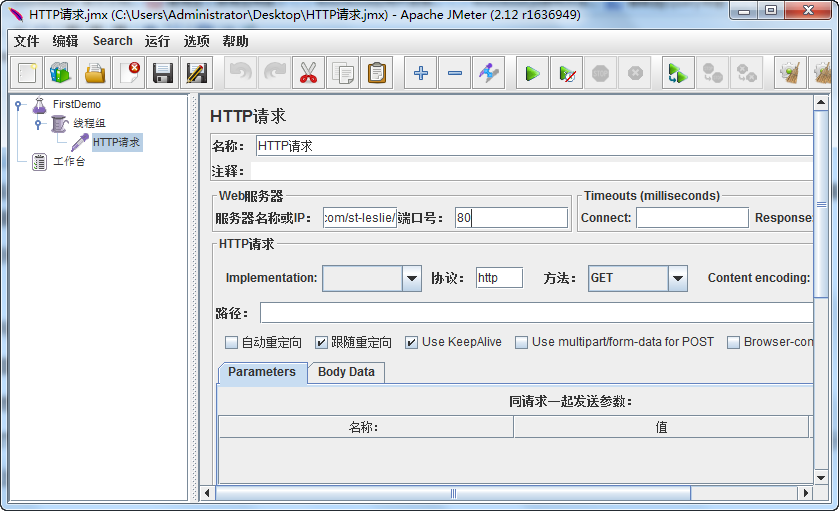Toggle the Use KeepAlive checkbox

(411, 342)
